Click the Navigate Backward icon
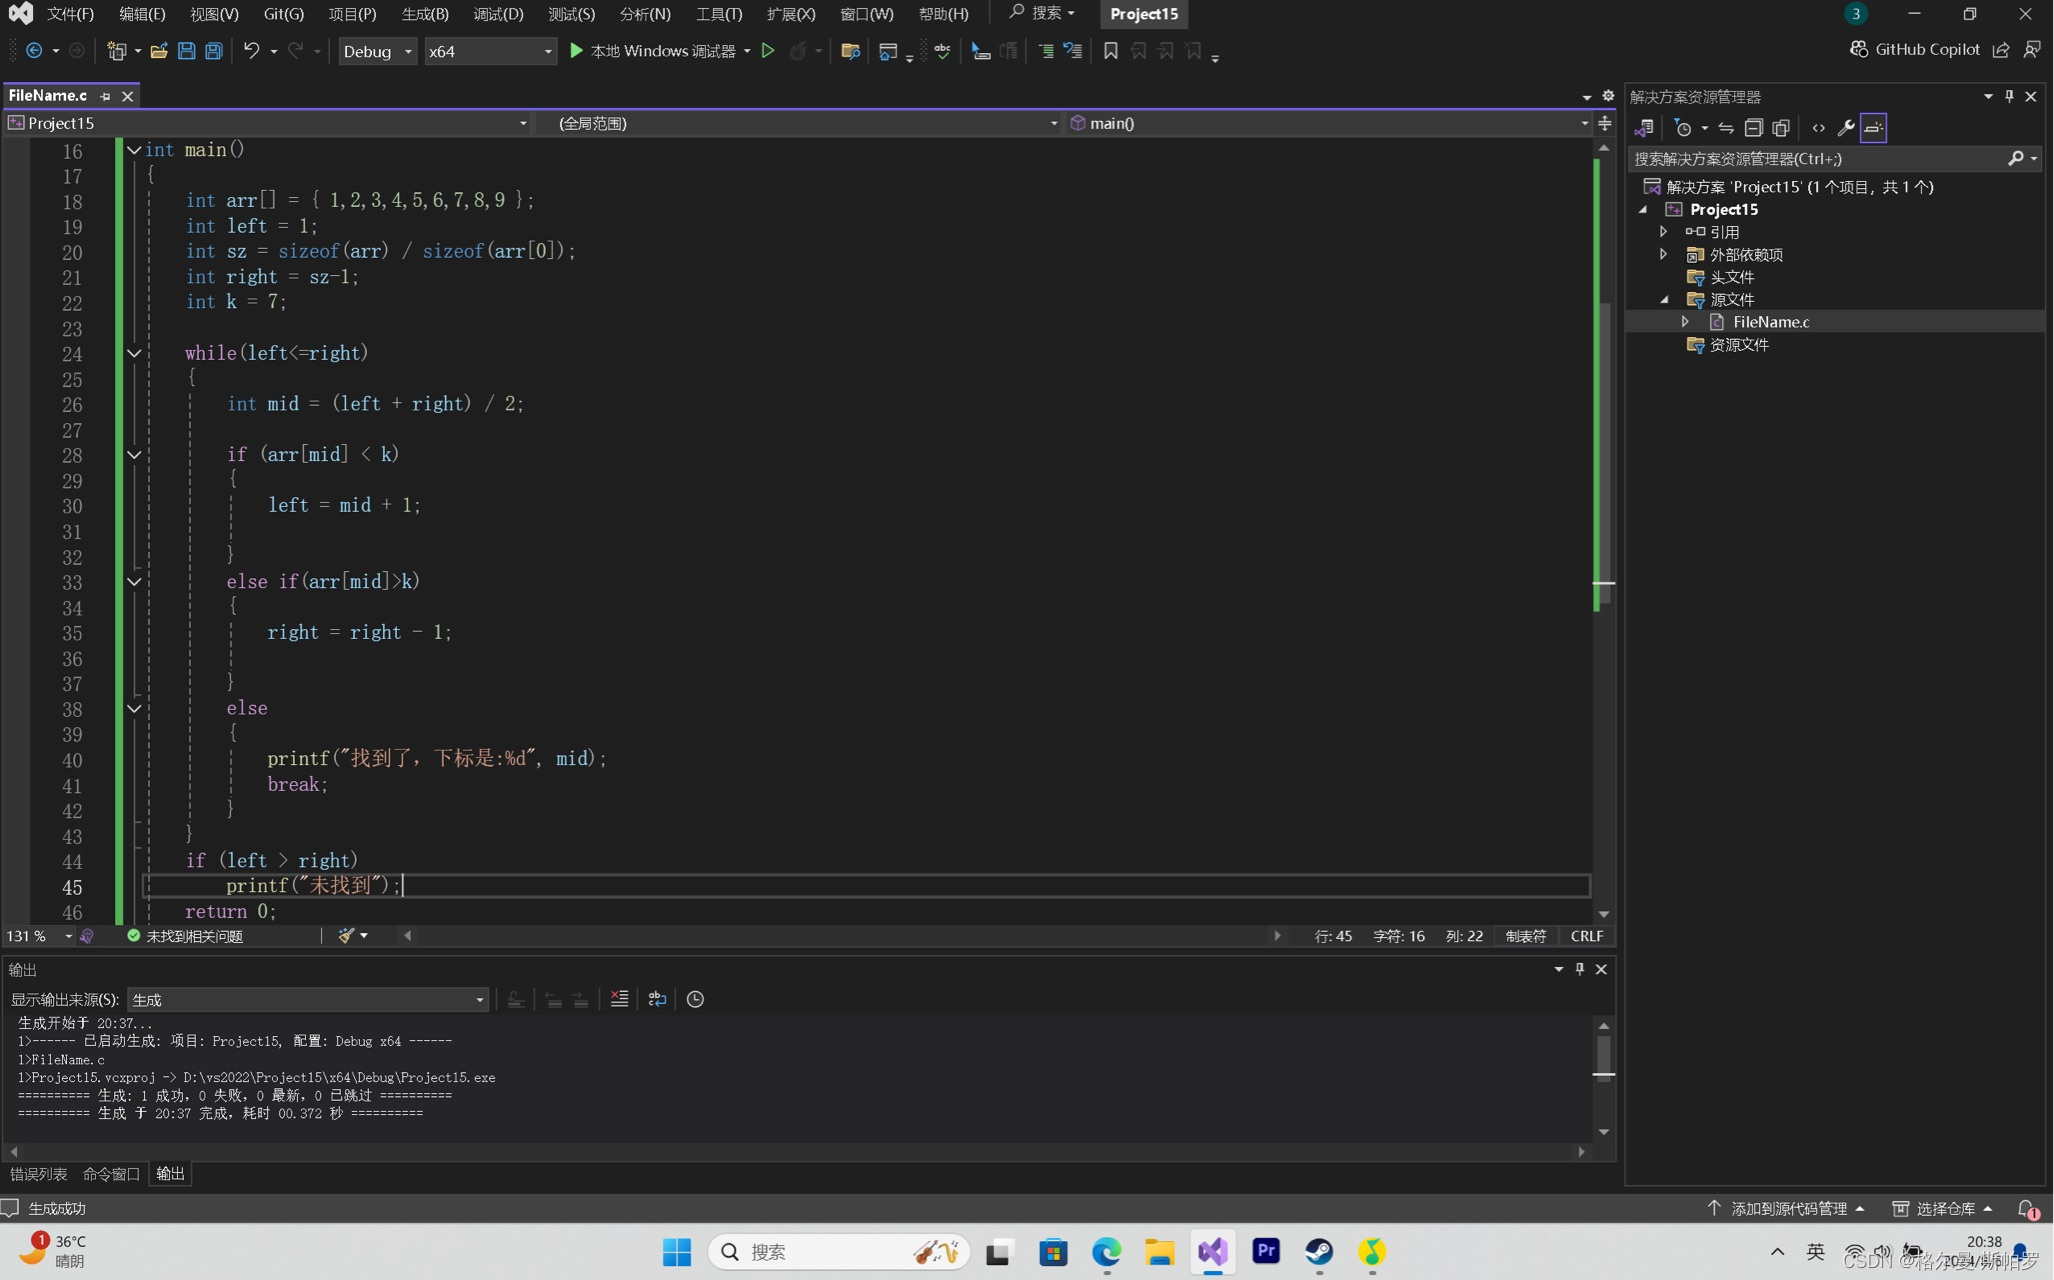This screenshot has height=1280, width=2054. tap(34, 51)
